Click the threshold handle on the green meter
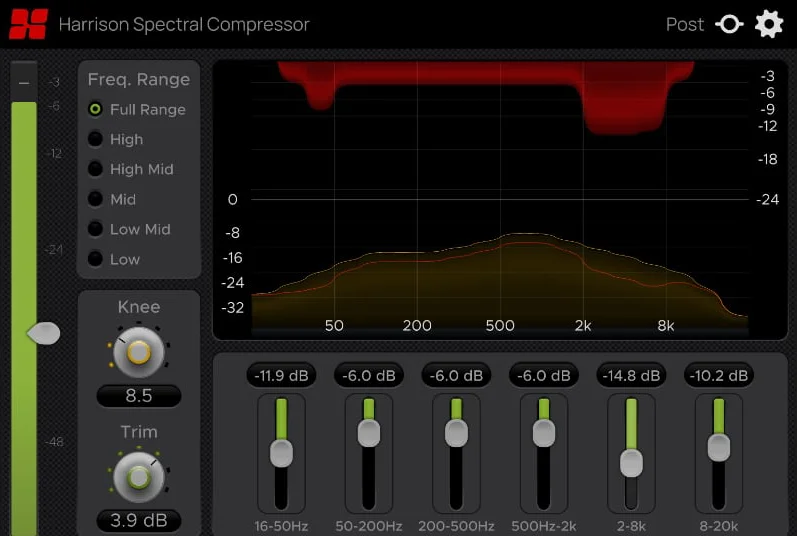797x536 pixels. 44,333
